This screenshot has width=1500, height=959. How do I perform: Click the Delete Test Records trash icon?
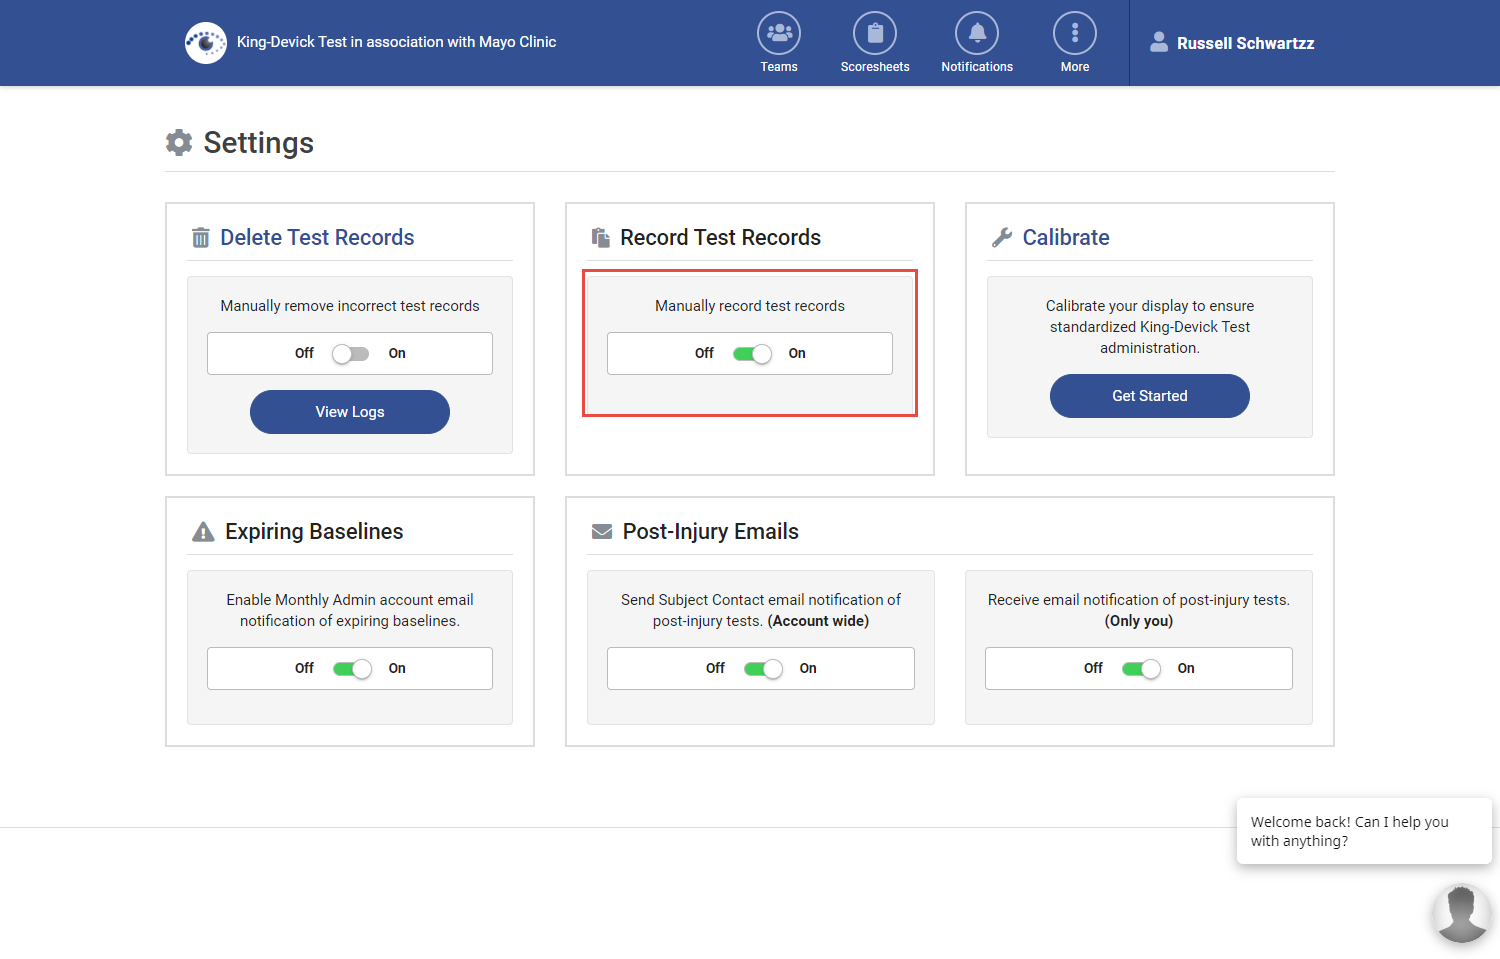(200, 238)
